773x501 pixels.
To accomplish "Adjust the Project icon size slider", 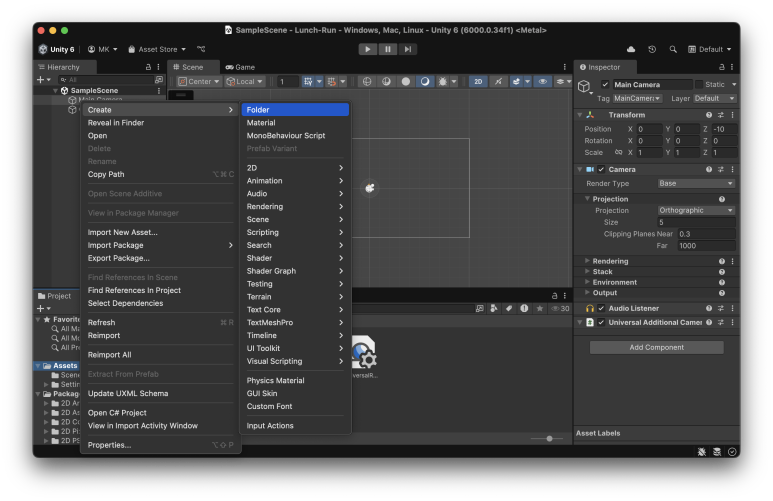I will click(x=549, y=438).
